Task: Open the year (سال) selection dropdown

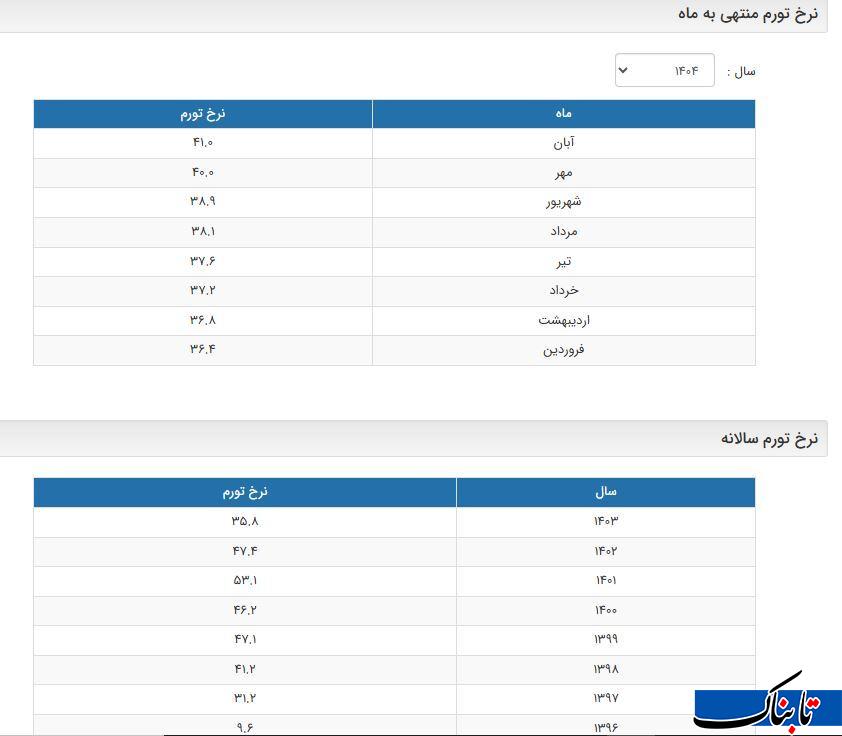Action: tap(665, 70)
